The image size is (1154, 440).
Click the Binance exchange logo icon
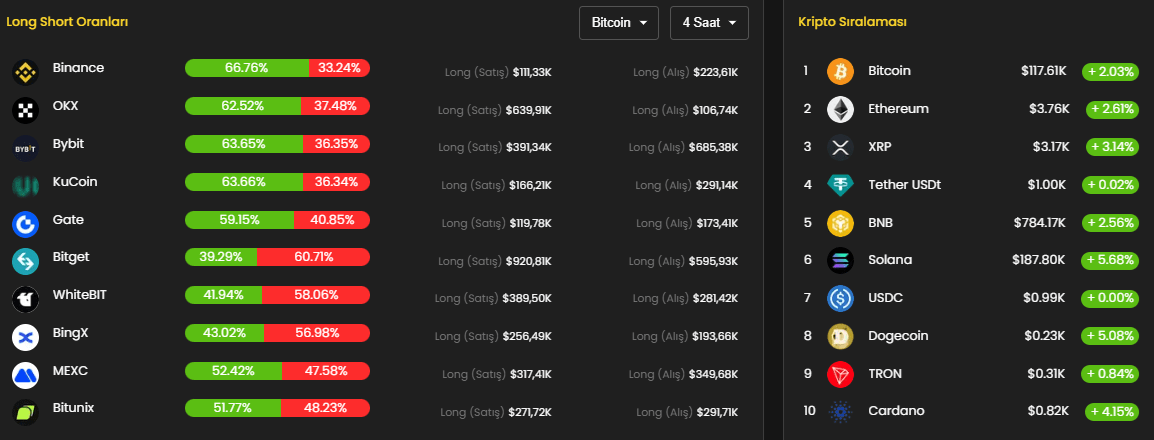point(25,72)
